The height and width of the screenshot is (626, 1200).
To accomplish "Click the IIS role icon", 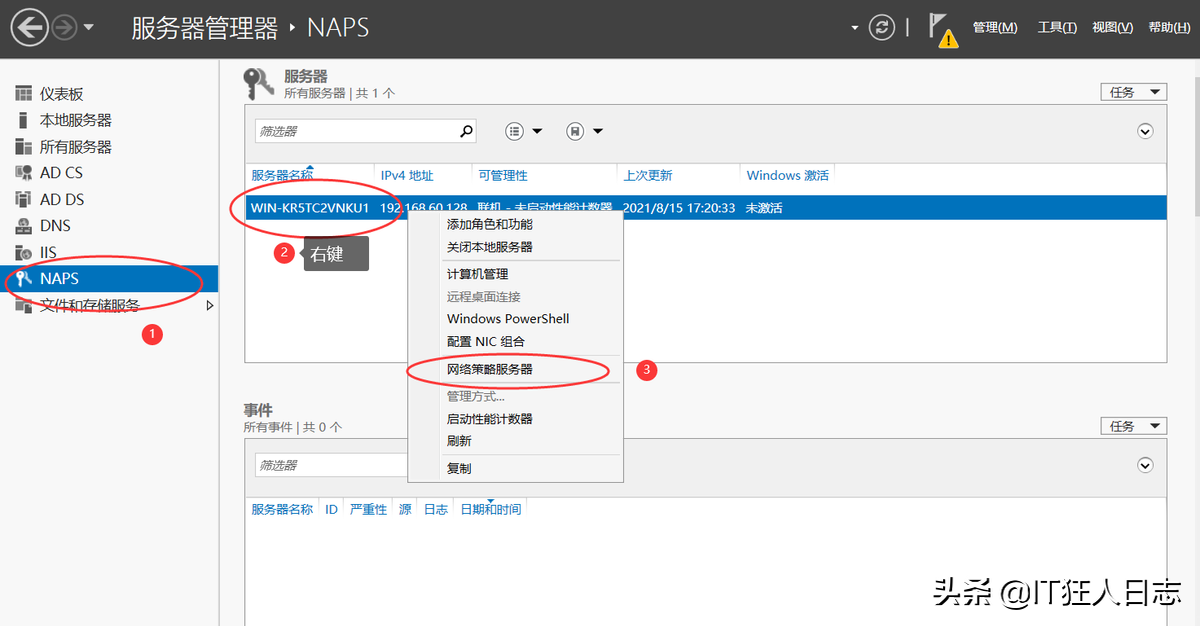I will (23, 253).
